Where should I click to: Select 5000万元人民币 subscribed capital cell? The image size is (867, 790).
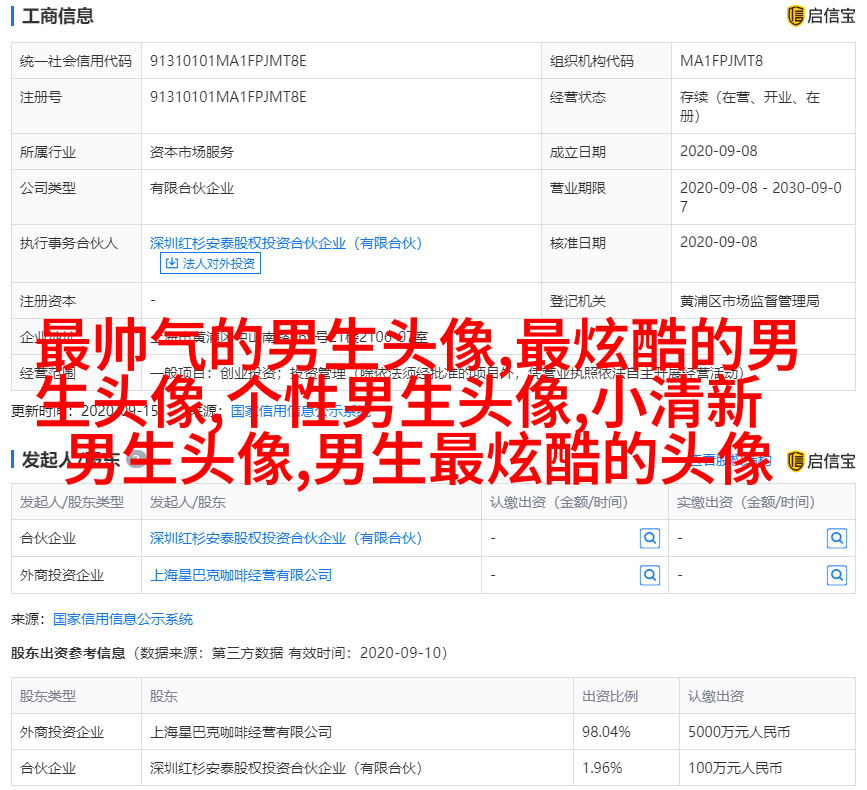(x=767, y=732)
